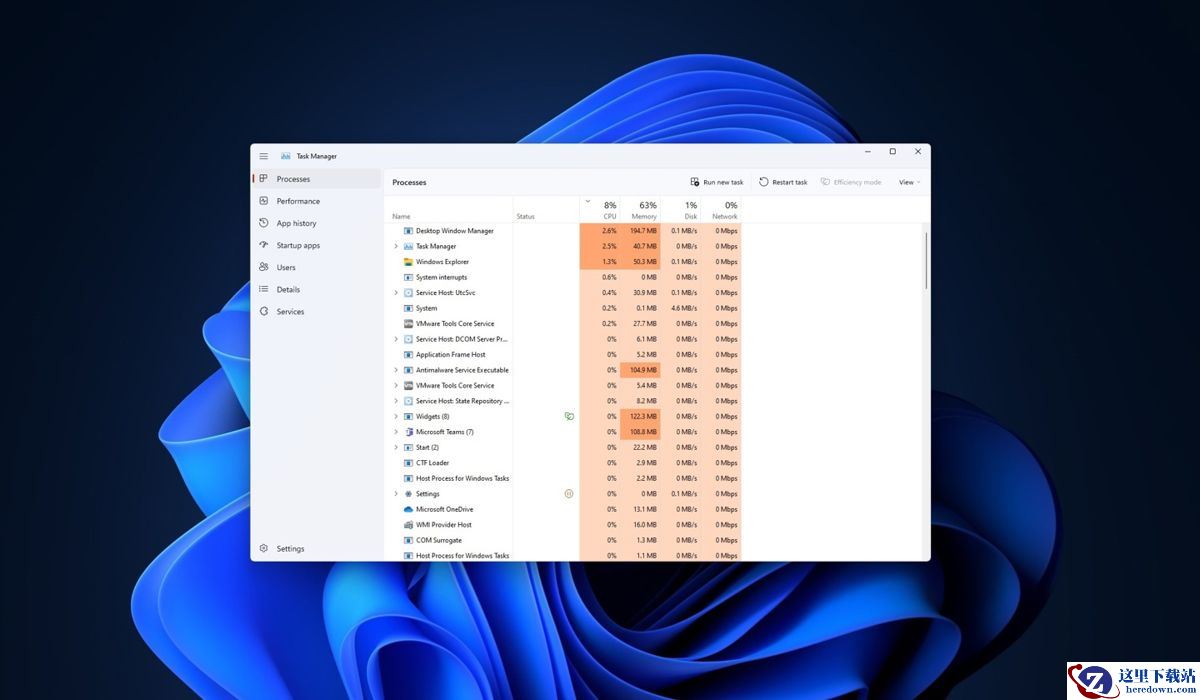Click the Processes heading above the table
This screenshot has width=1200, height=700.
tap(409, 182)
